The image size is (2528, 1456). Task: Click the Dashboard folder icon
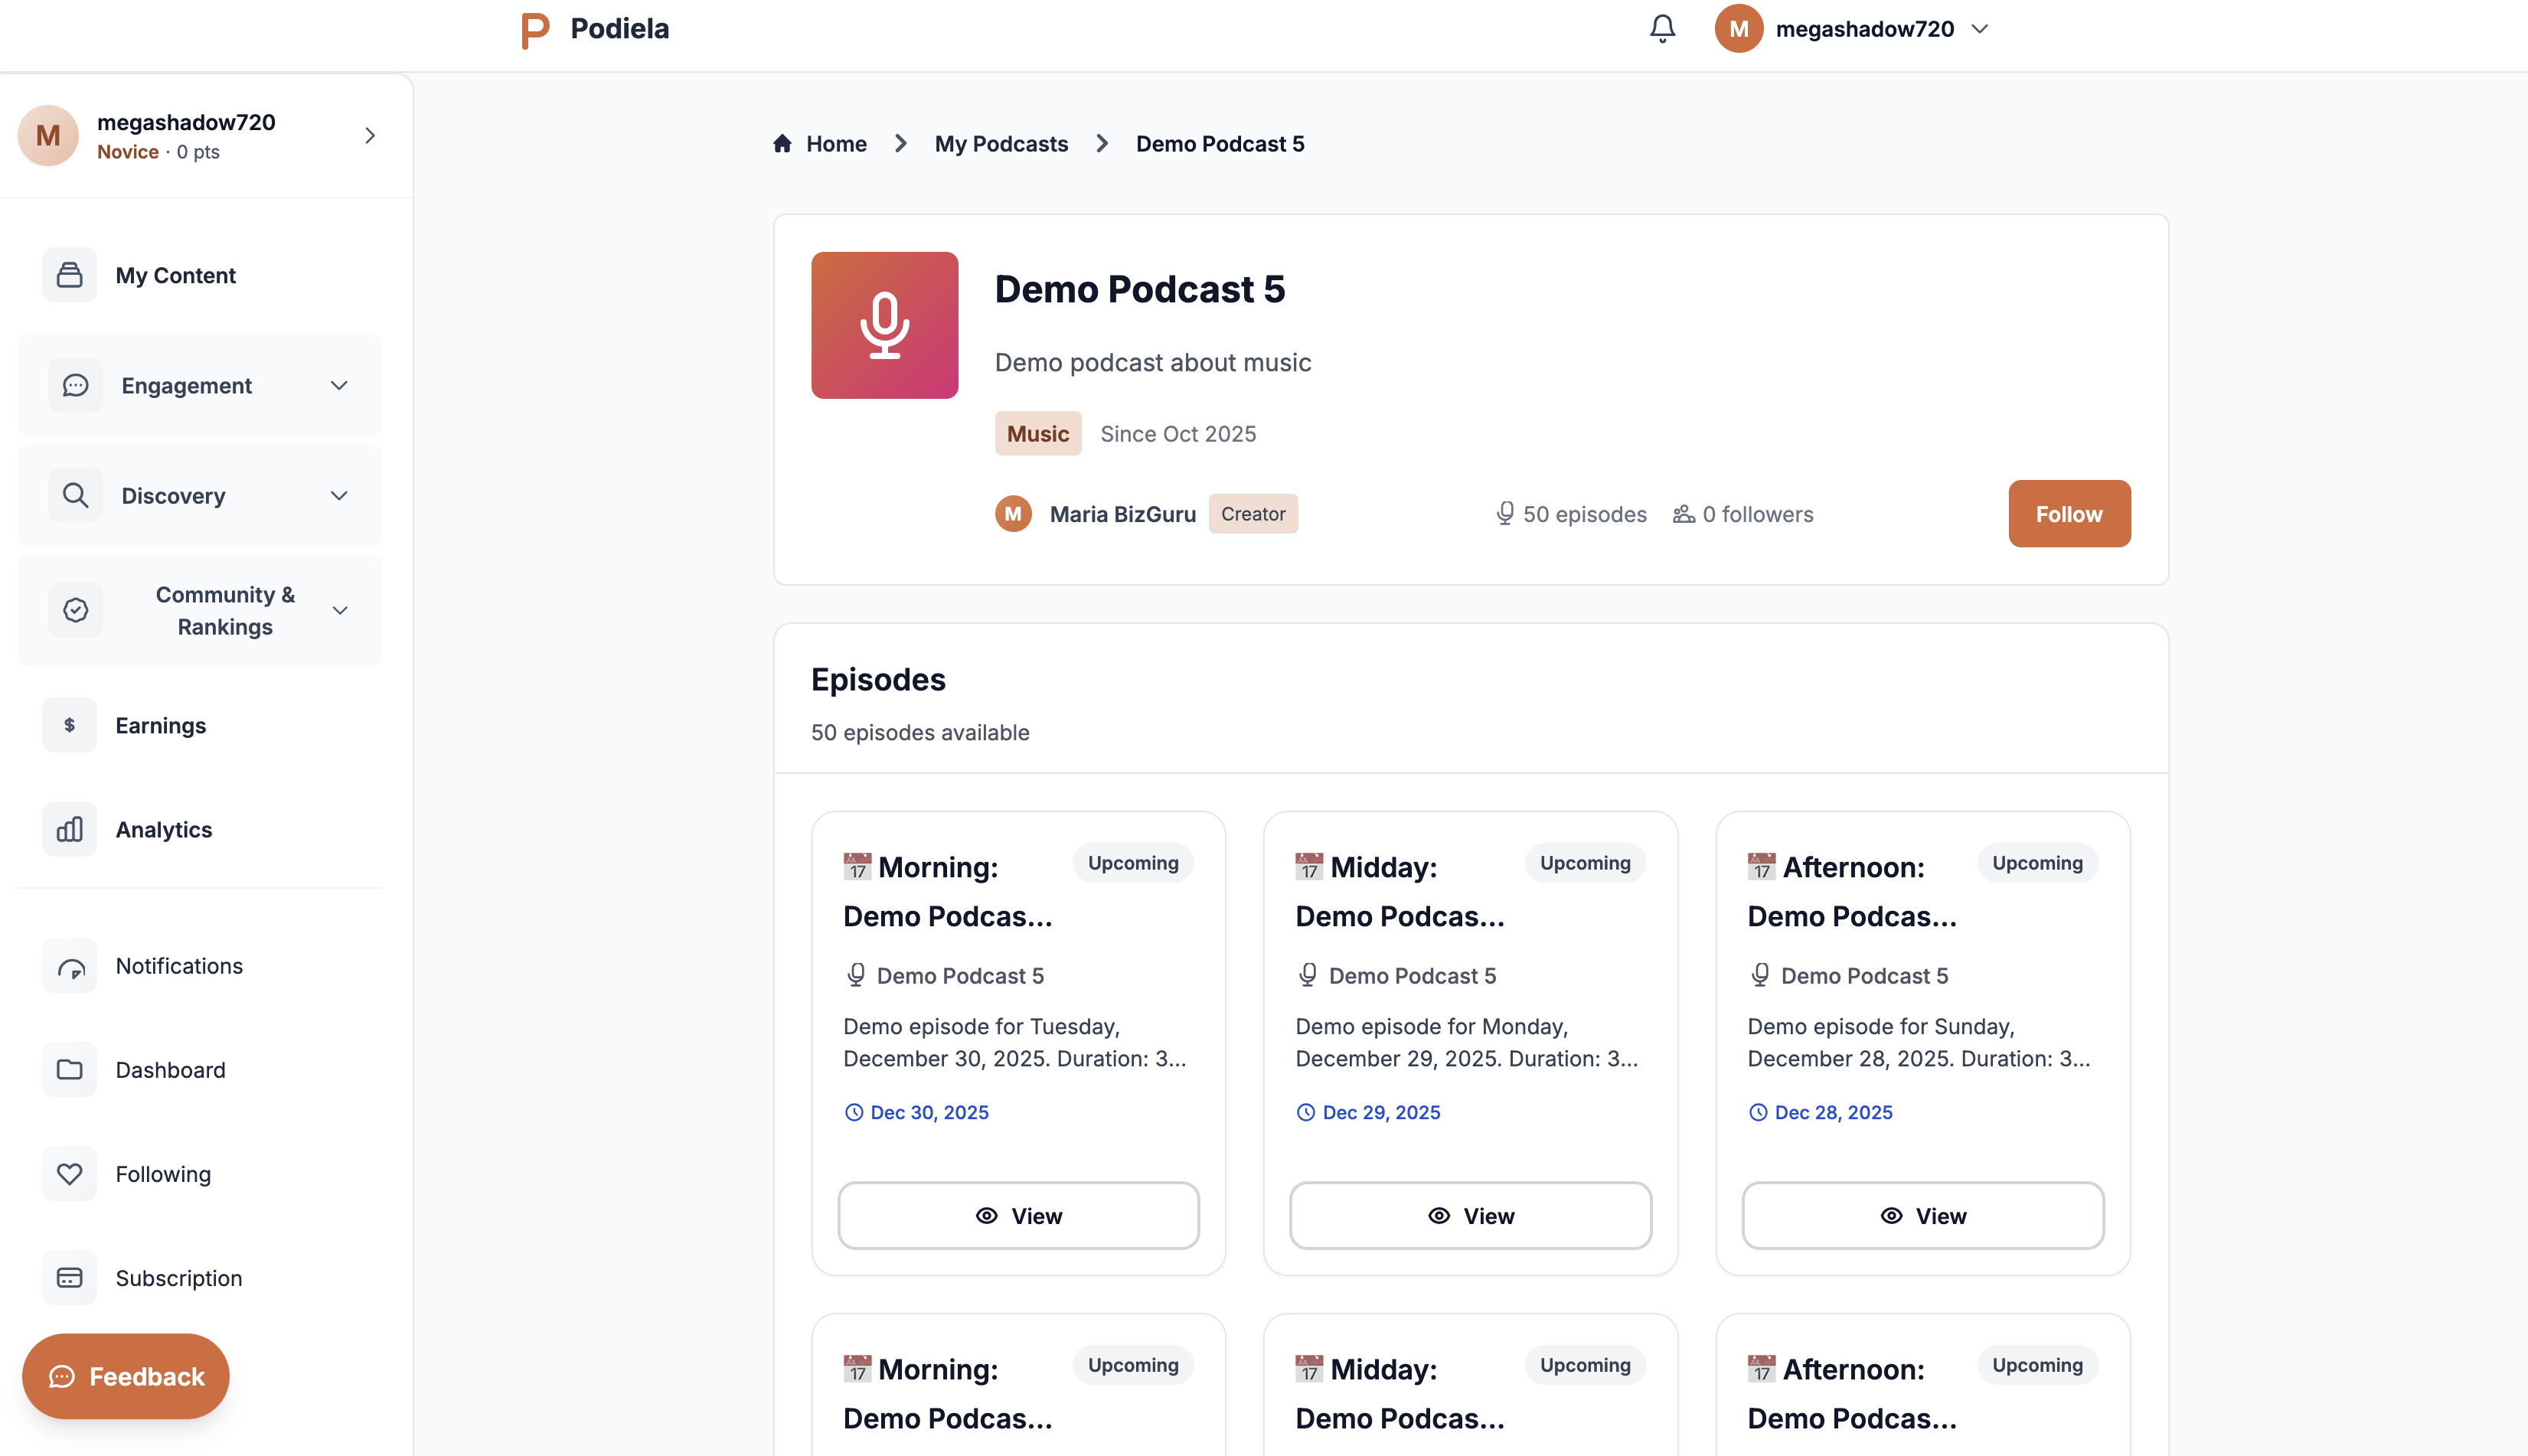pyautogui.click(x=70, y=1070)
